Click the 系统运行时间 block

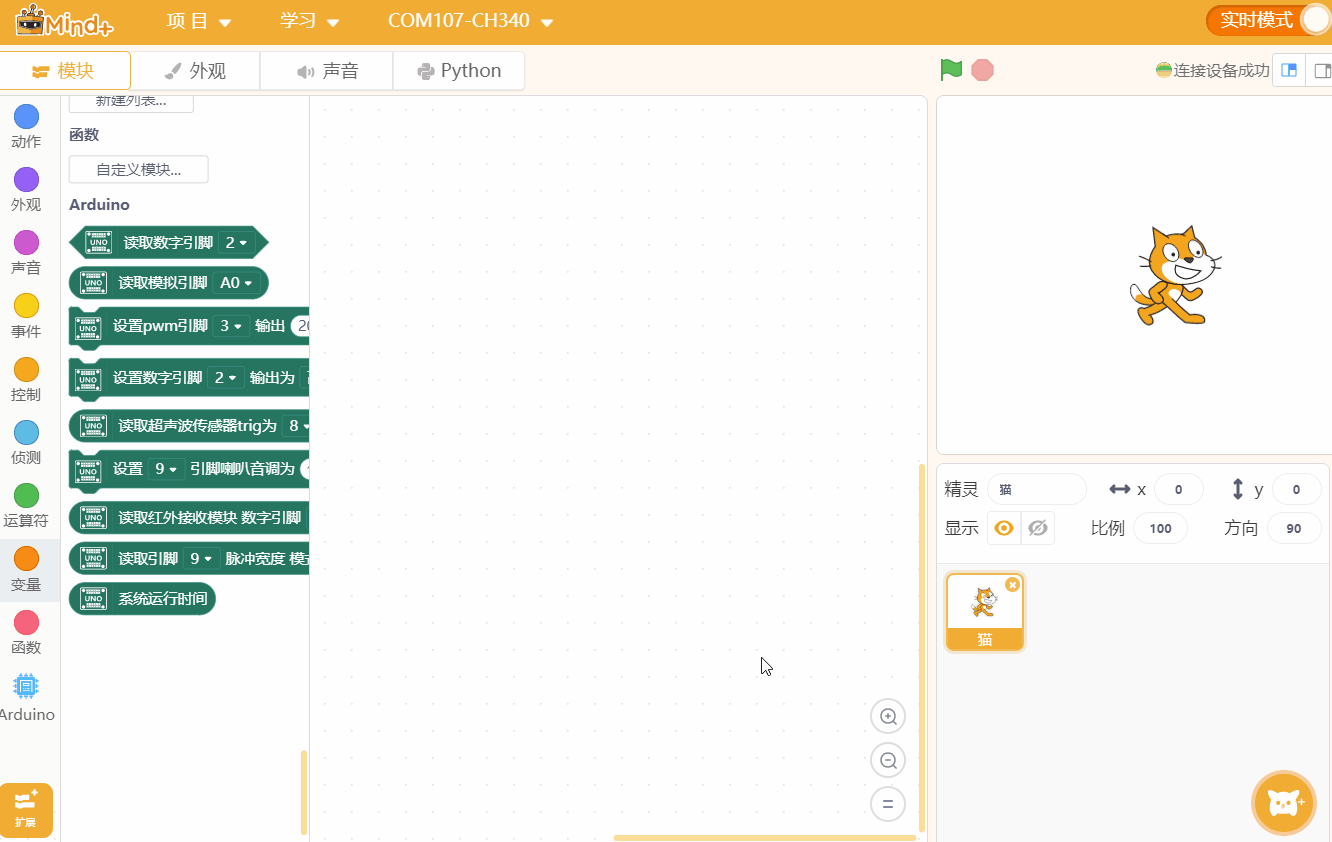(x=142, y=599)
